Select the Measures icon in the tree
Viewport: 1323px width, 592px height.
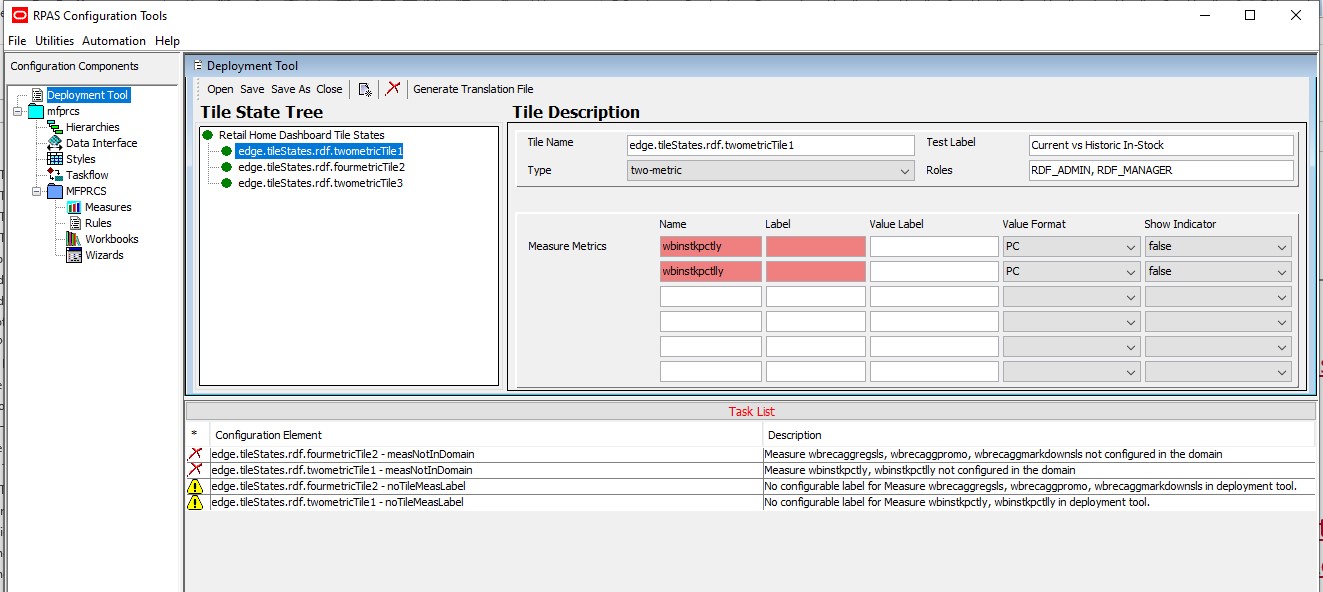[x=74, y=207]
